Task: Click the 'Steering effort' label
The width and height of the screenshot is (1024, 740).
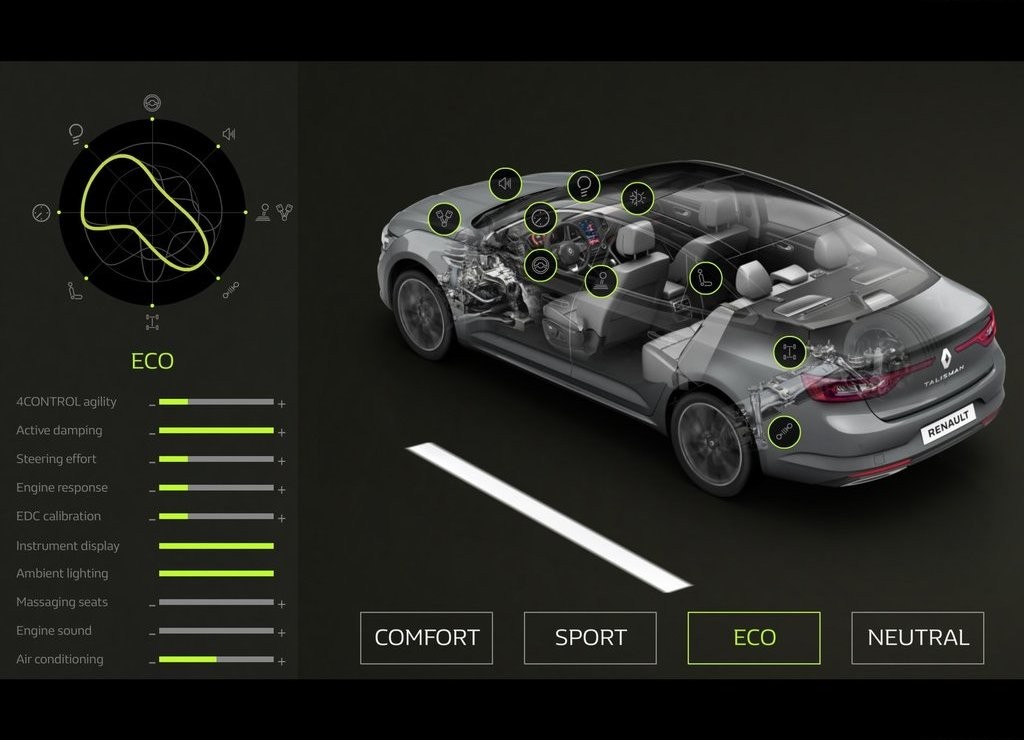Action: click(x=56, y=459)
